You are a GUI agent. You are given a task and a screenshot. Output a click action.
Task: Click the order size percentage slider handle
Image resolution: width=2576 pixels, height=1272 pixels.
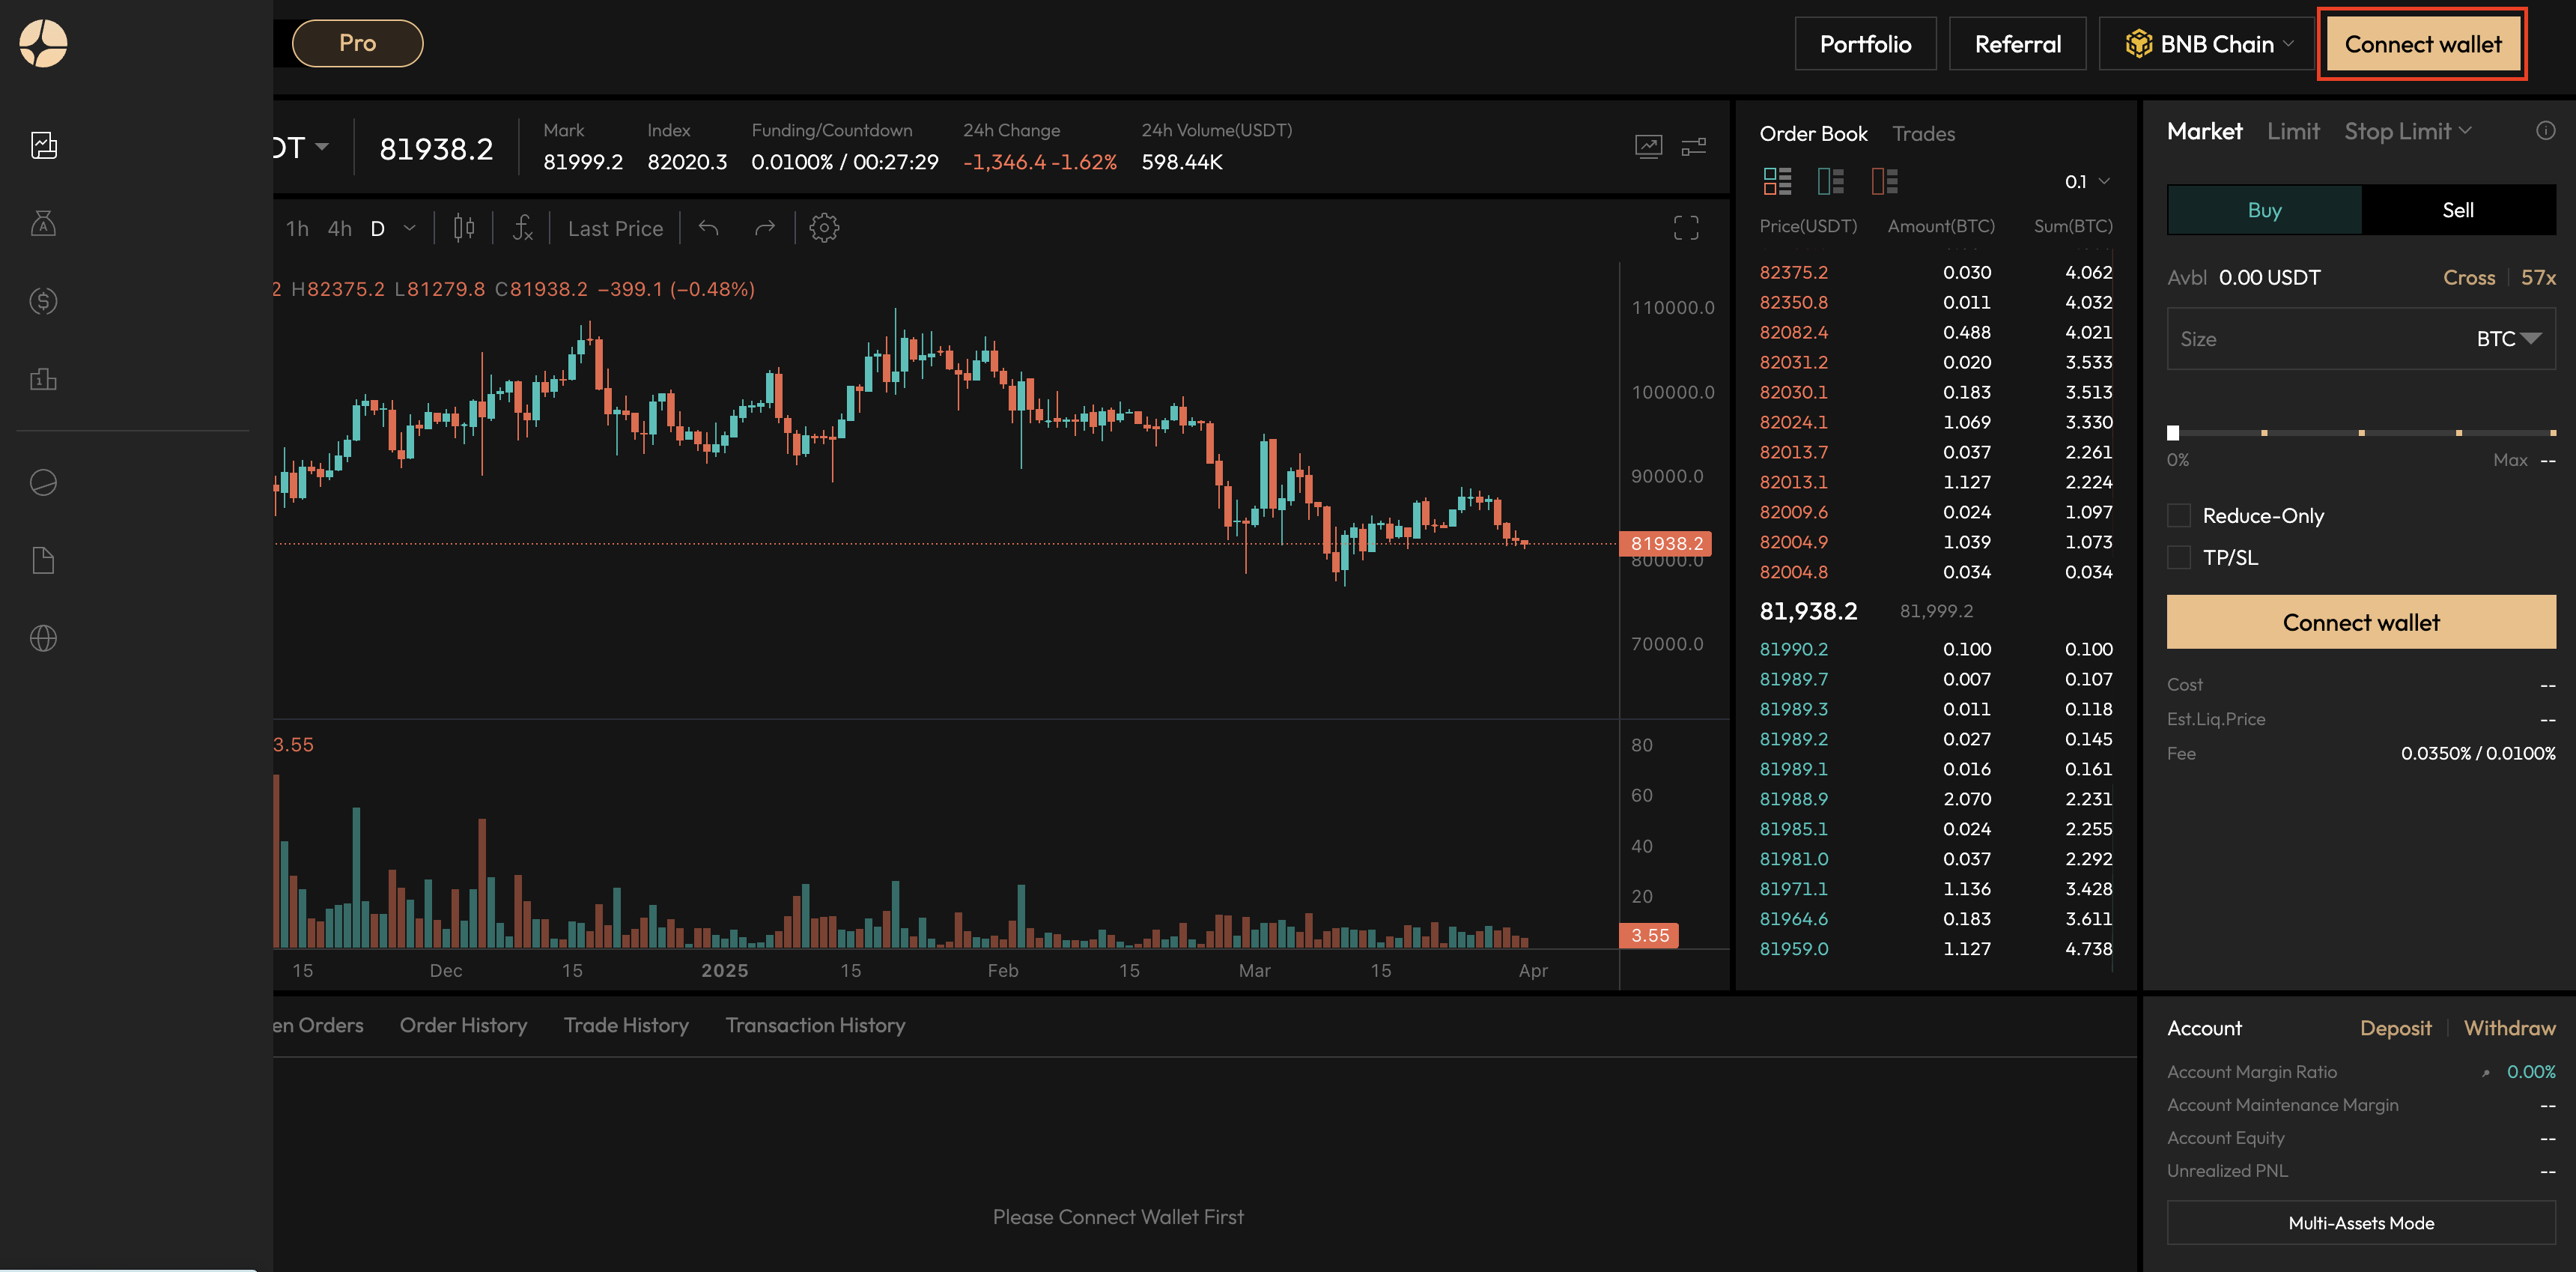coord(2172,433)
